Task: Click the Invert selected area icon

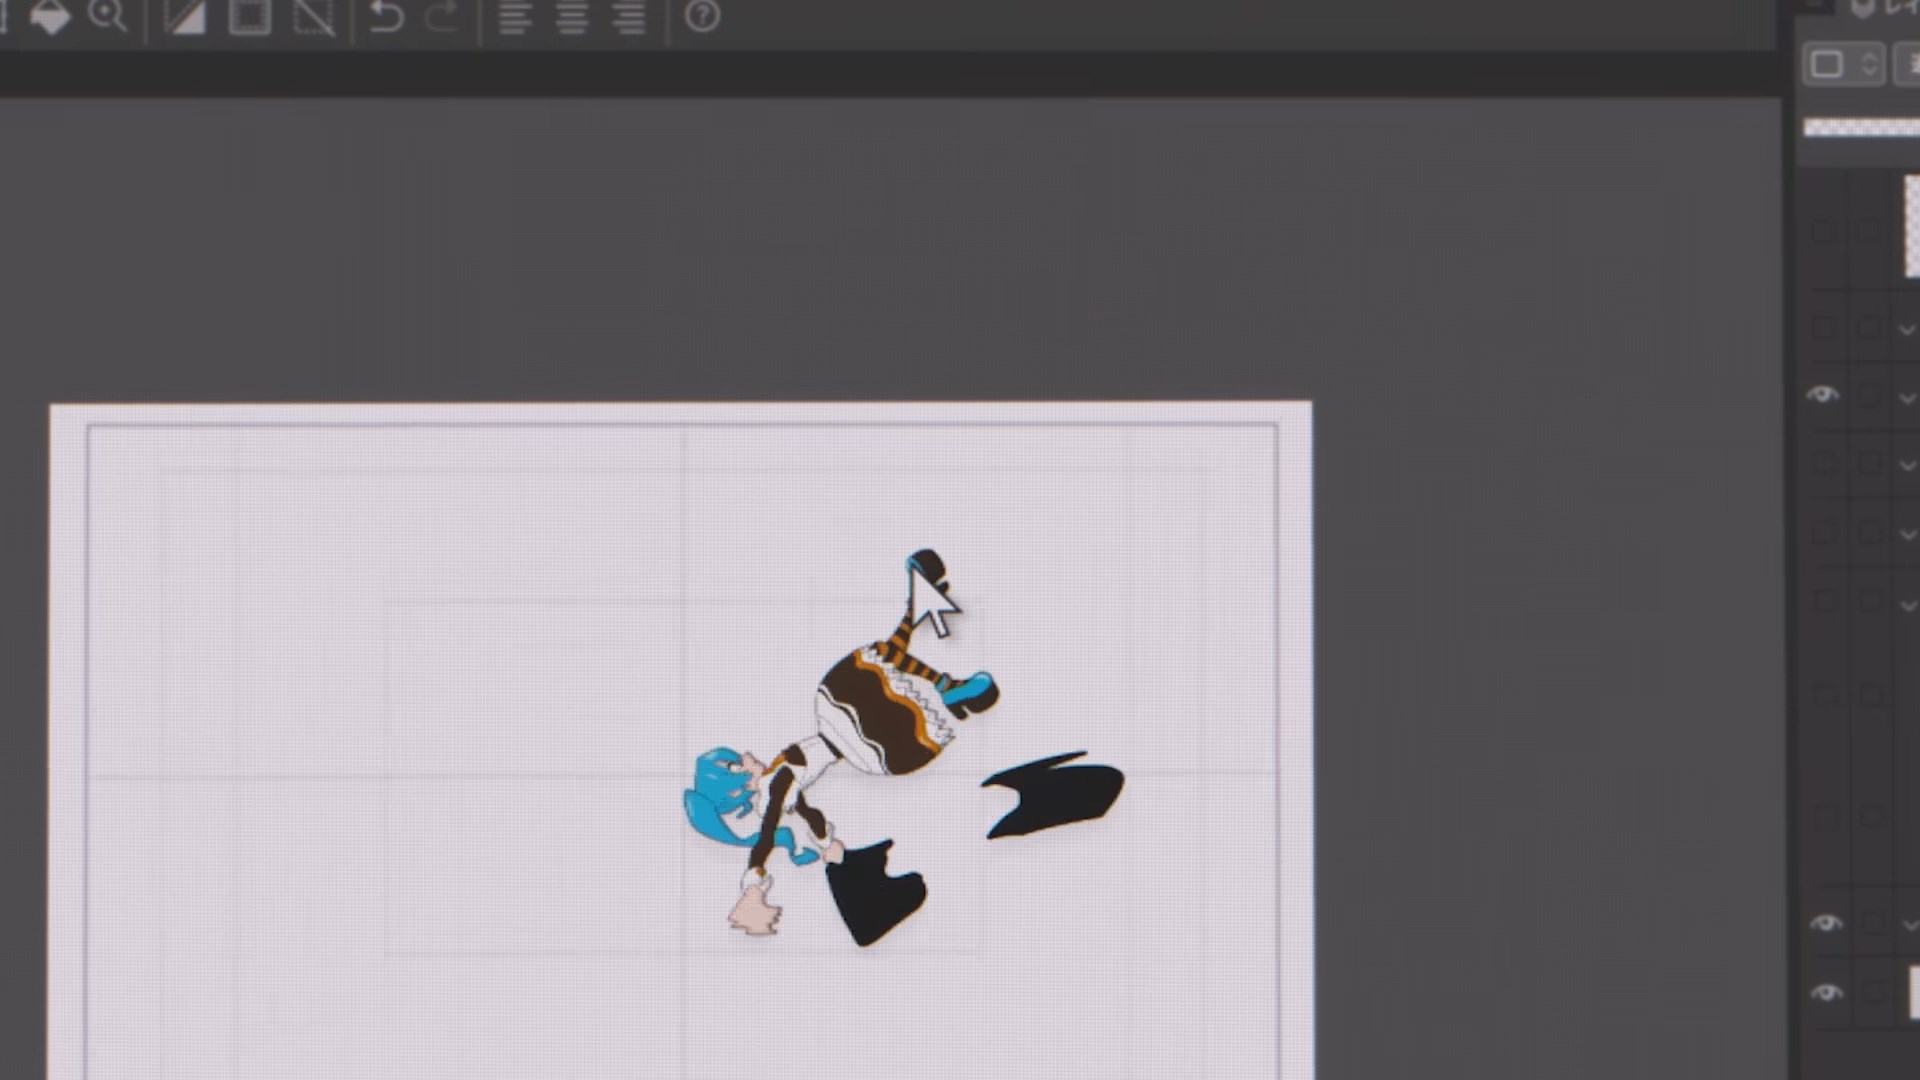Action: point(184,17)
